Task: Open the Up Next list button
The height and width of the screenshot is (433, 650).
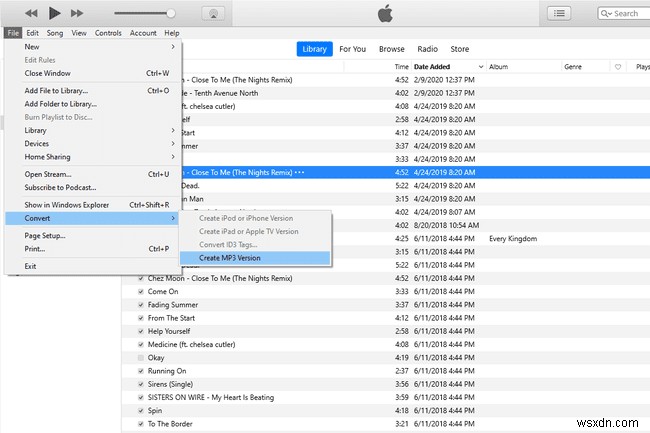Action: [x=559, y=13]
